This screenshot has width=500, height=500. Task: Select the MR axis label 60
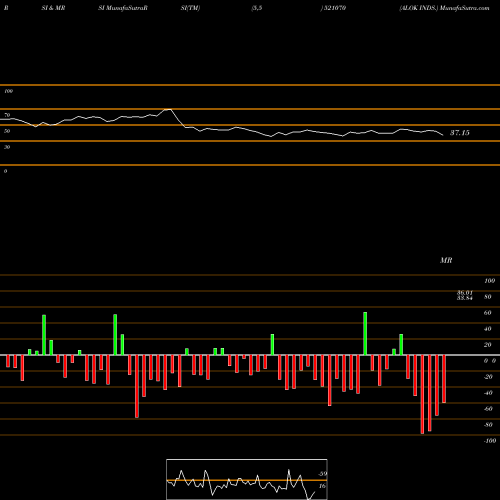(x=488, y=313)
